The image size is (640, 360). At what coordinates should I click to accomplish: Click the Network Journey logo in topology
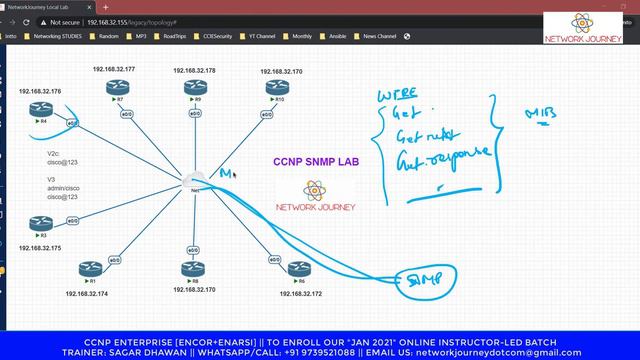pyautogui.click(x=315, y=196)
